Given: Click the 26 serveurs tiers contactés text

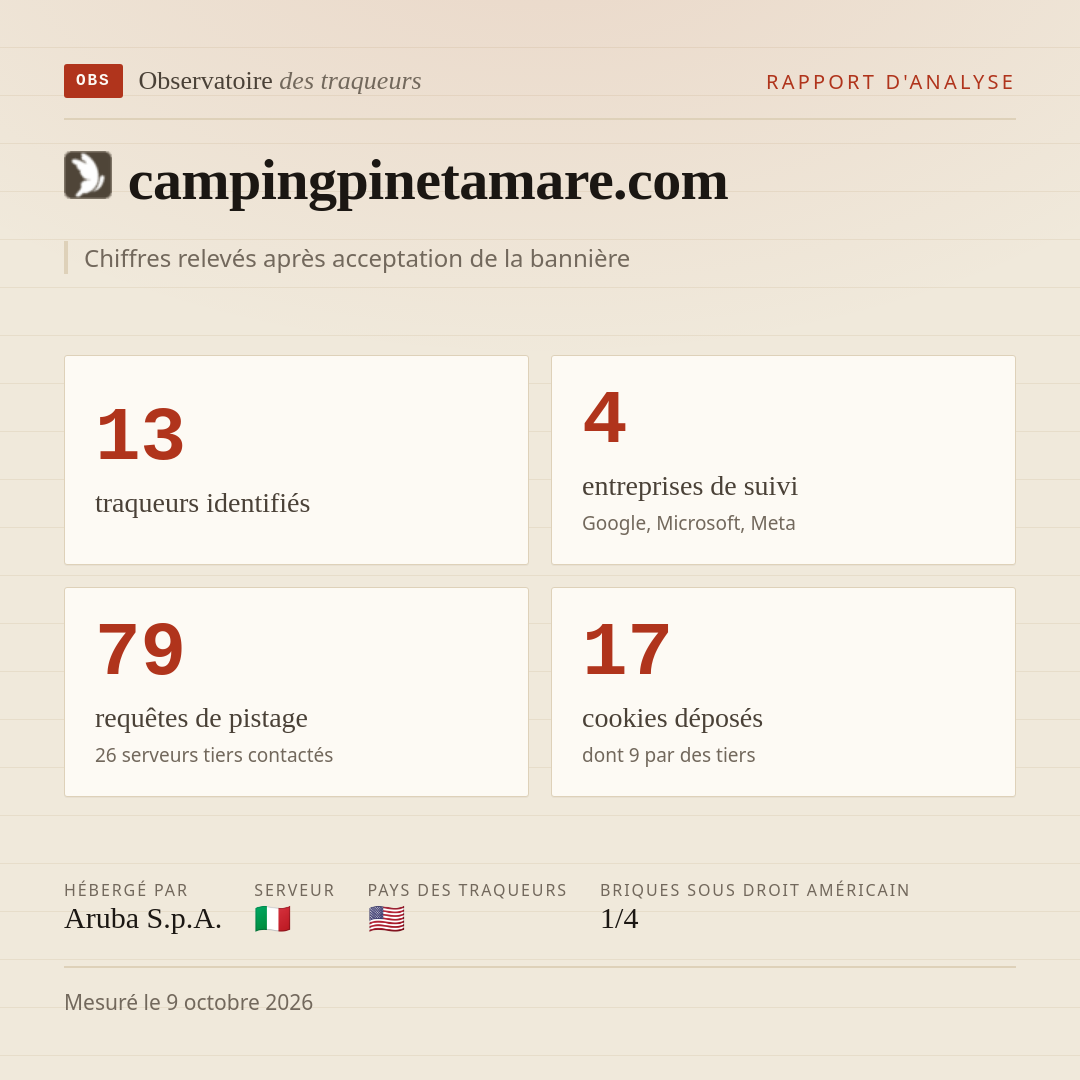Looking at the screenshot, I should 214,755.
